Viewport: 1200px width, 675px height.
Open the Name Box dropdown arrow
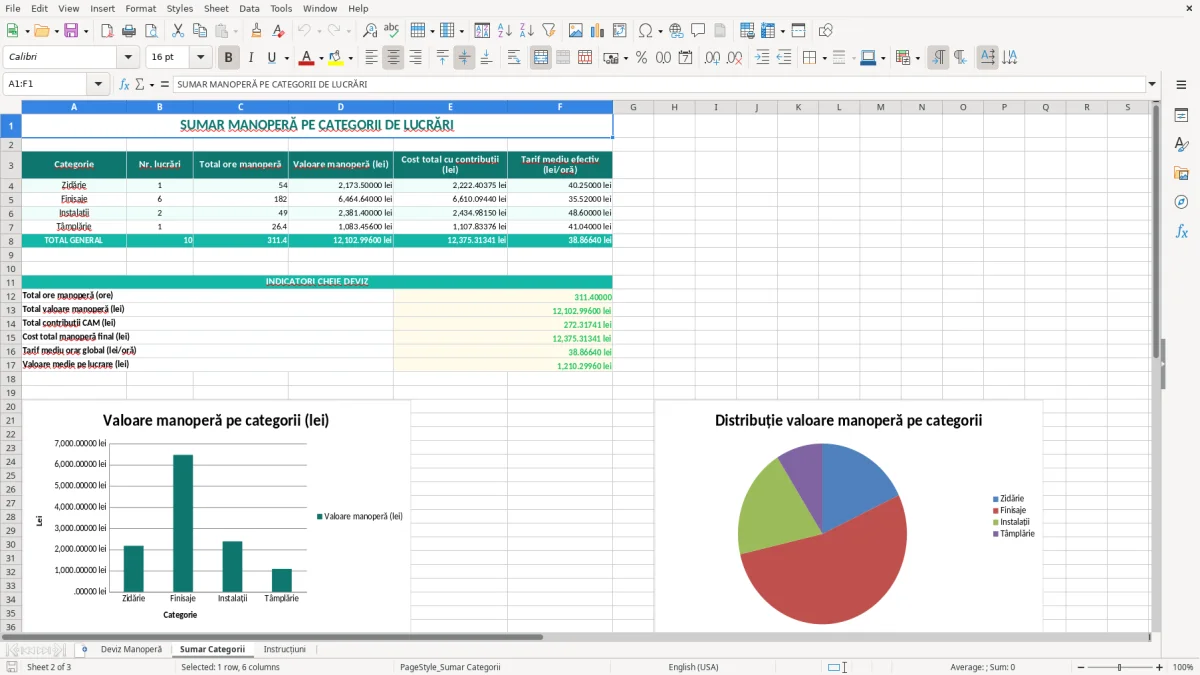click(x=98, y=85)
